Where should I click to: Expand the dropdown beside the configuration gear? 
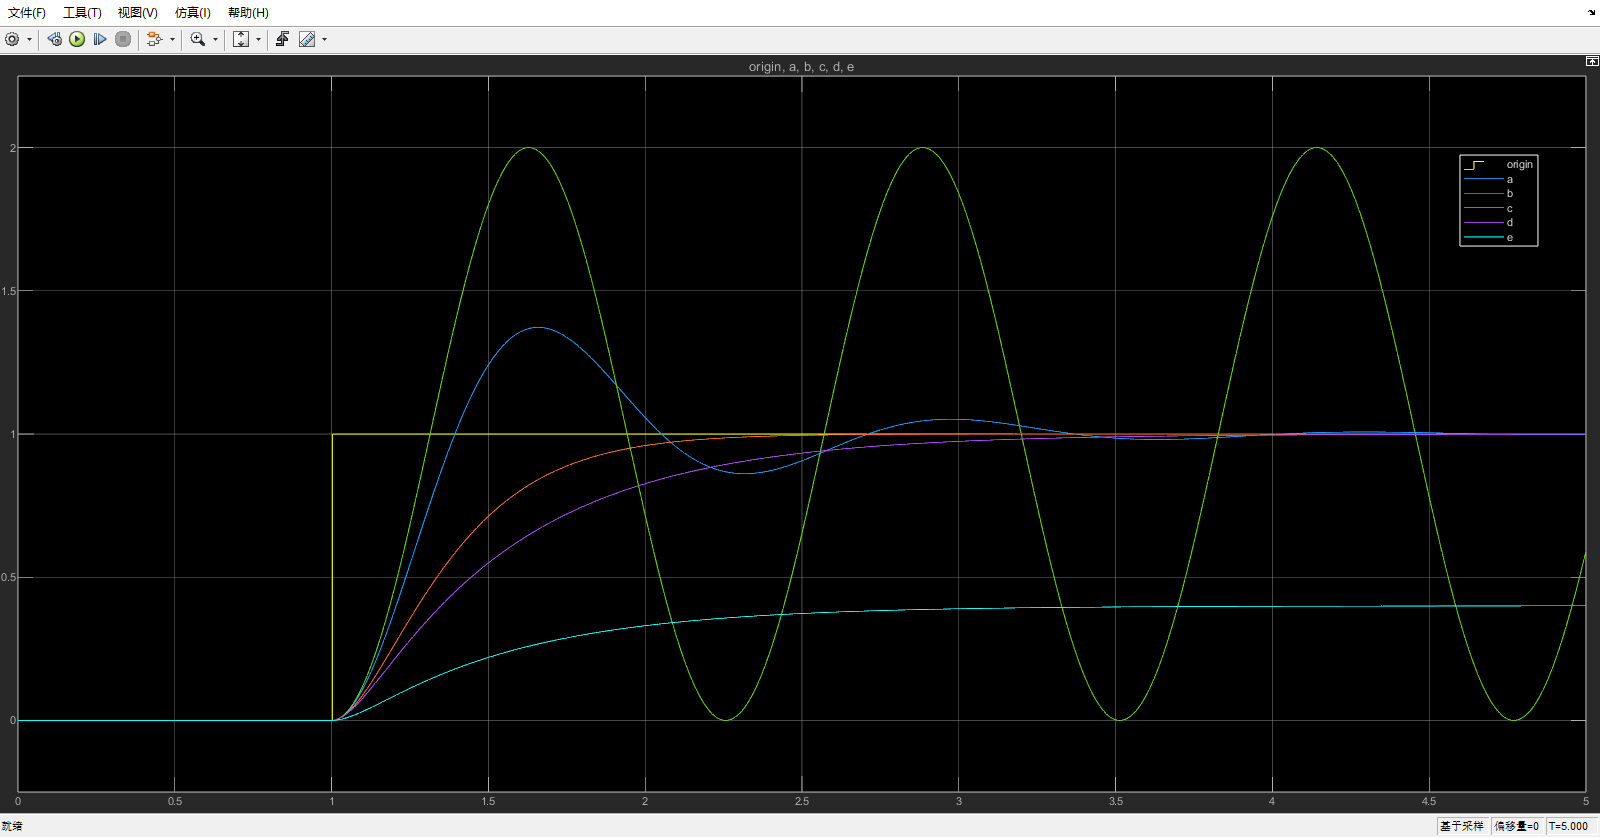coord(29,40)
